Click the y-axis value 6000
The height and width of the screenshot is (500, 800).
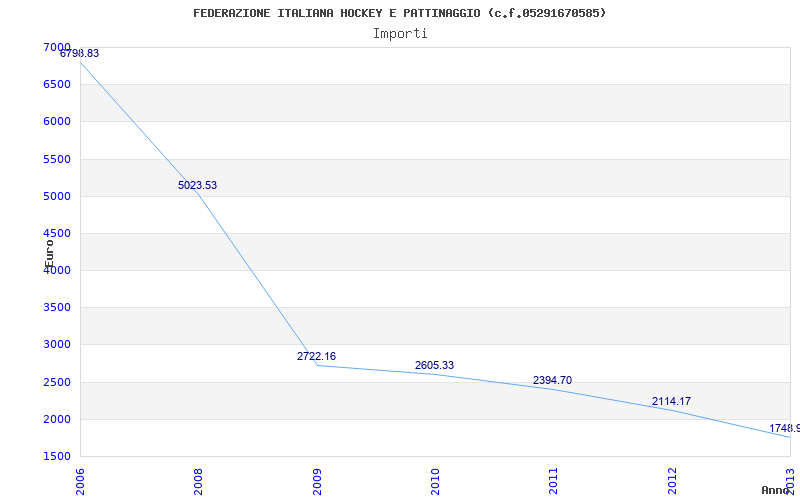click(57, 121)
